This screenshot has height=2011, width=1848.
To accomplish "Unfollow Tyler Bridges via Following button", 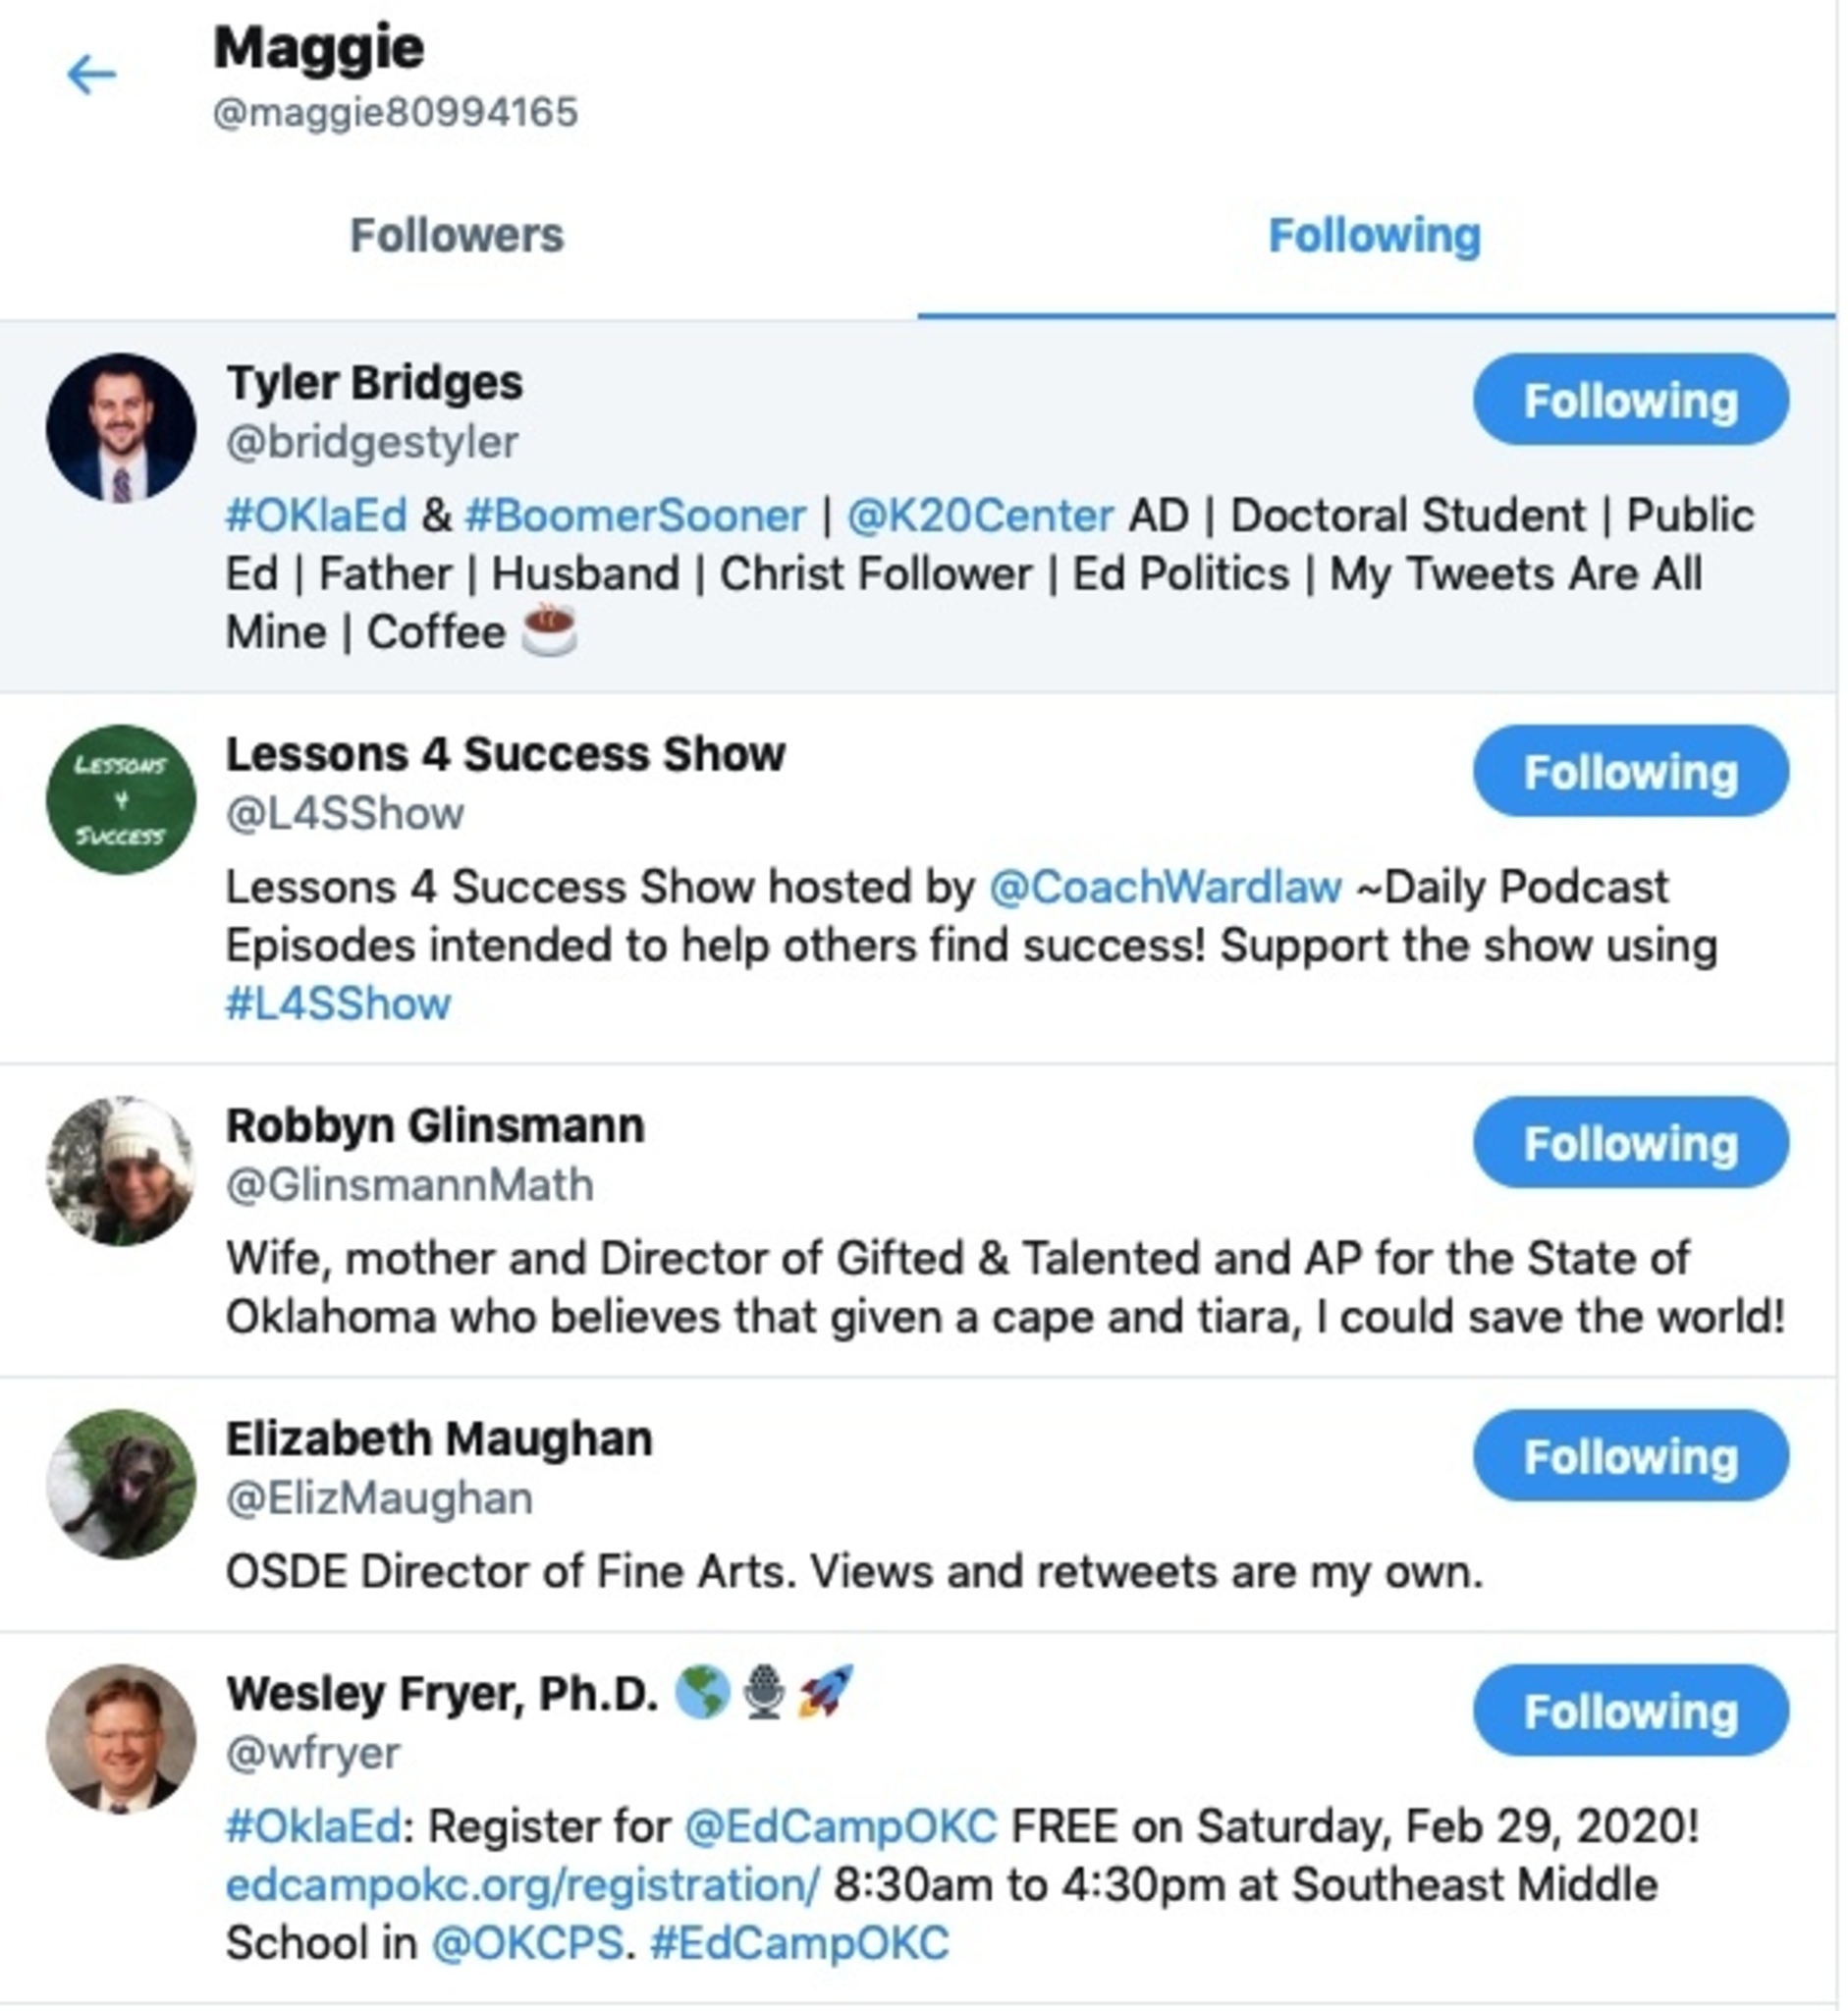I will tap(1630, 400).
